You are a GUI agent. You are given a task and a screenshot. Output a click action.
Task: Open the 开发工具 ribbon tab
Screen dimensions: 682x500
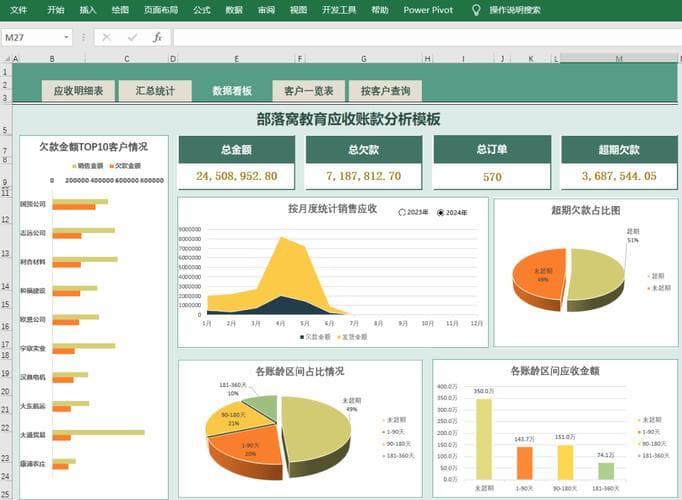point(339,10)
